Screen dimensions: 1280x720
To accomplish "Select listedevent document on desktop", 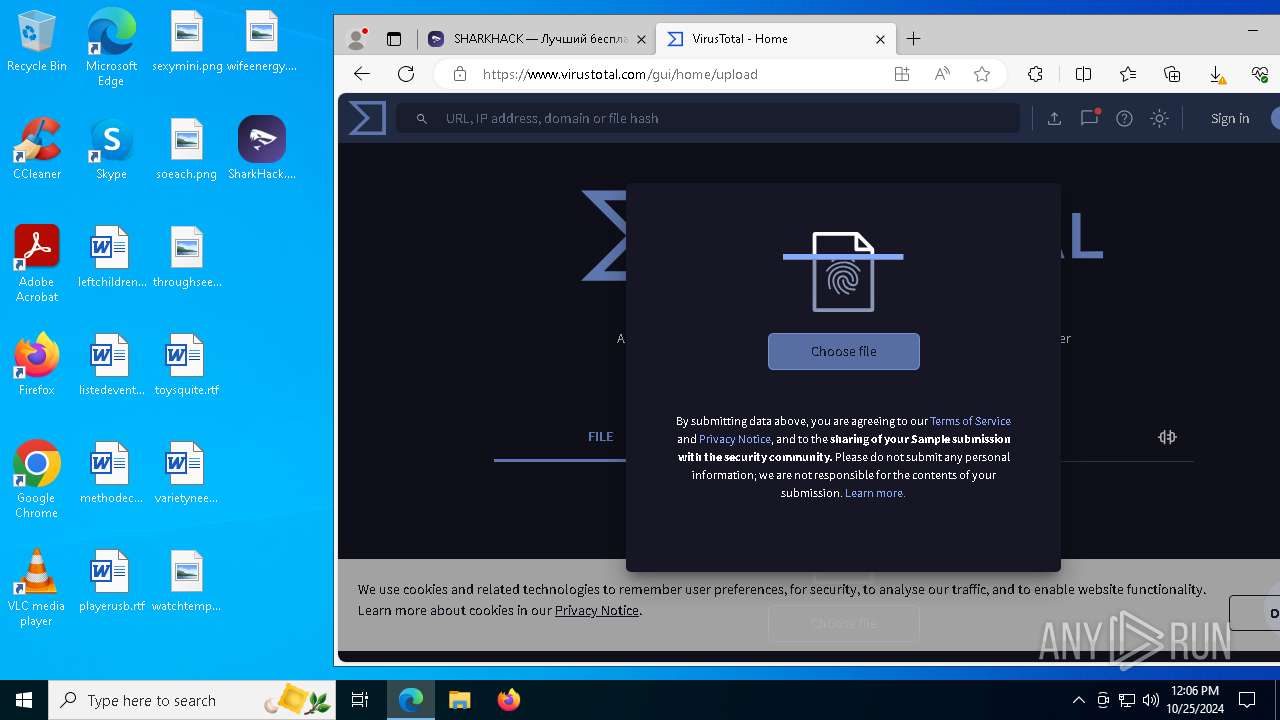I will click(111, 365).
